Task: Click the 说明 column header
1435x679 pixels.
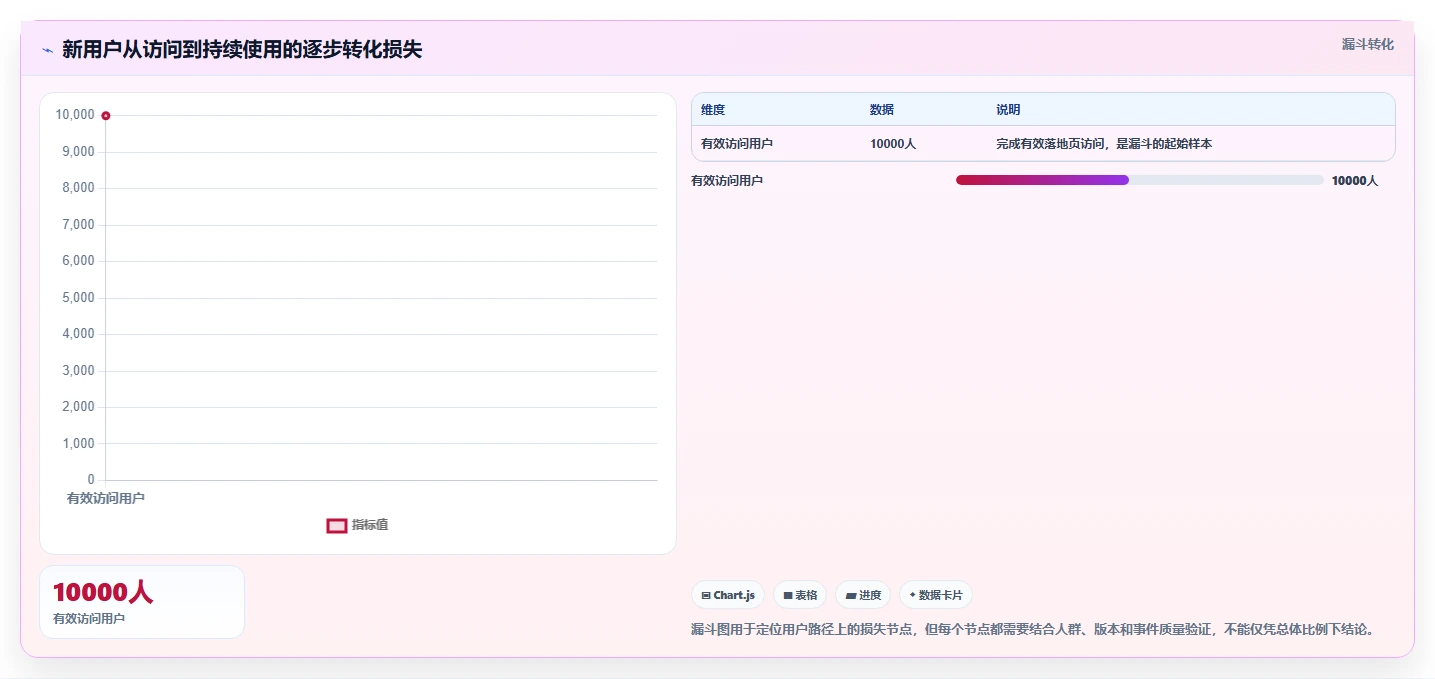Action: click(x=1008, y=110)
